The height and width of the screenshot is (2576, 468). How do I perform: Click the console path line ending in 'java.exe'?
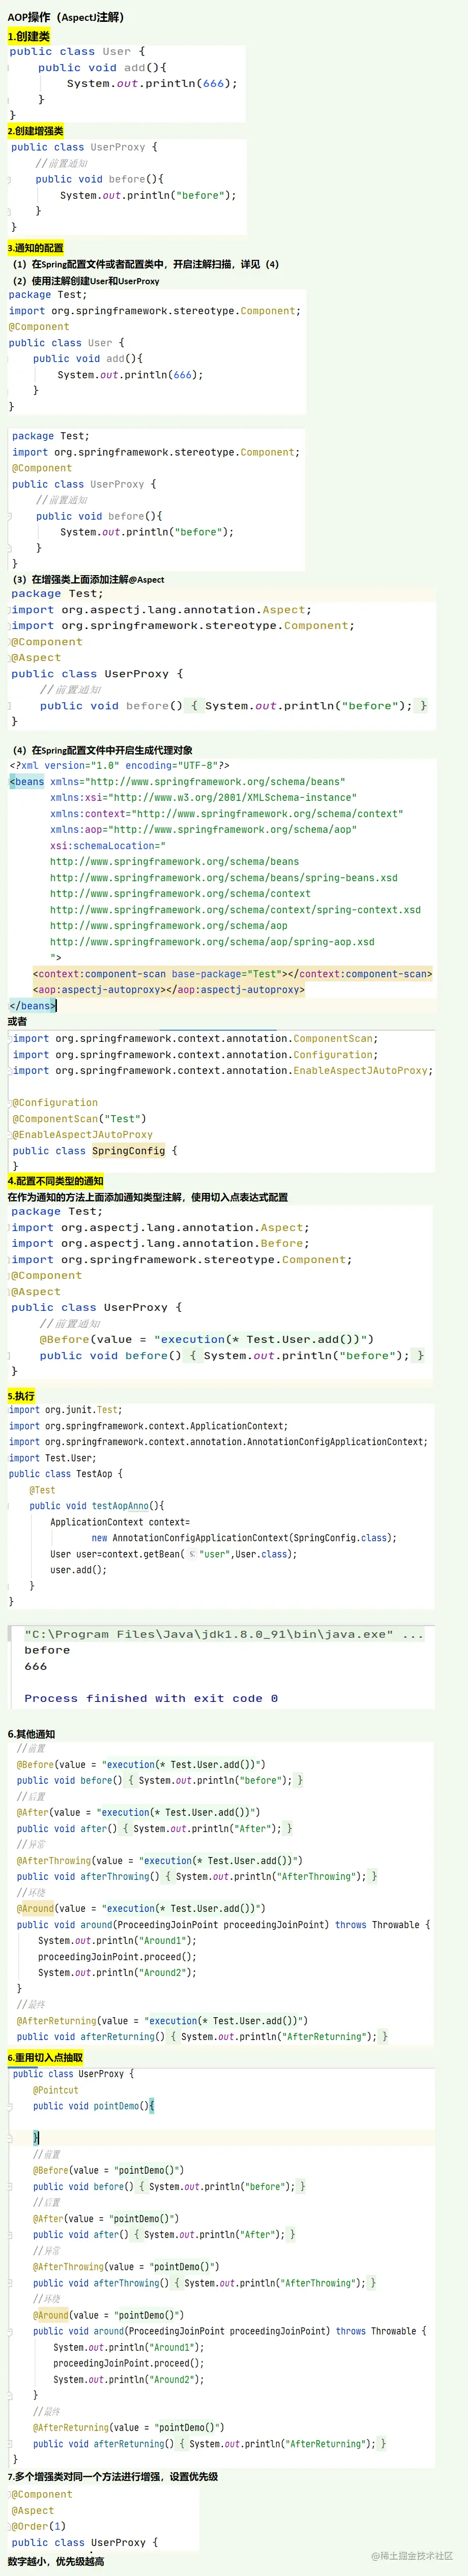(x=224, y=1635)
